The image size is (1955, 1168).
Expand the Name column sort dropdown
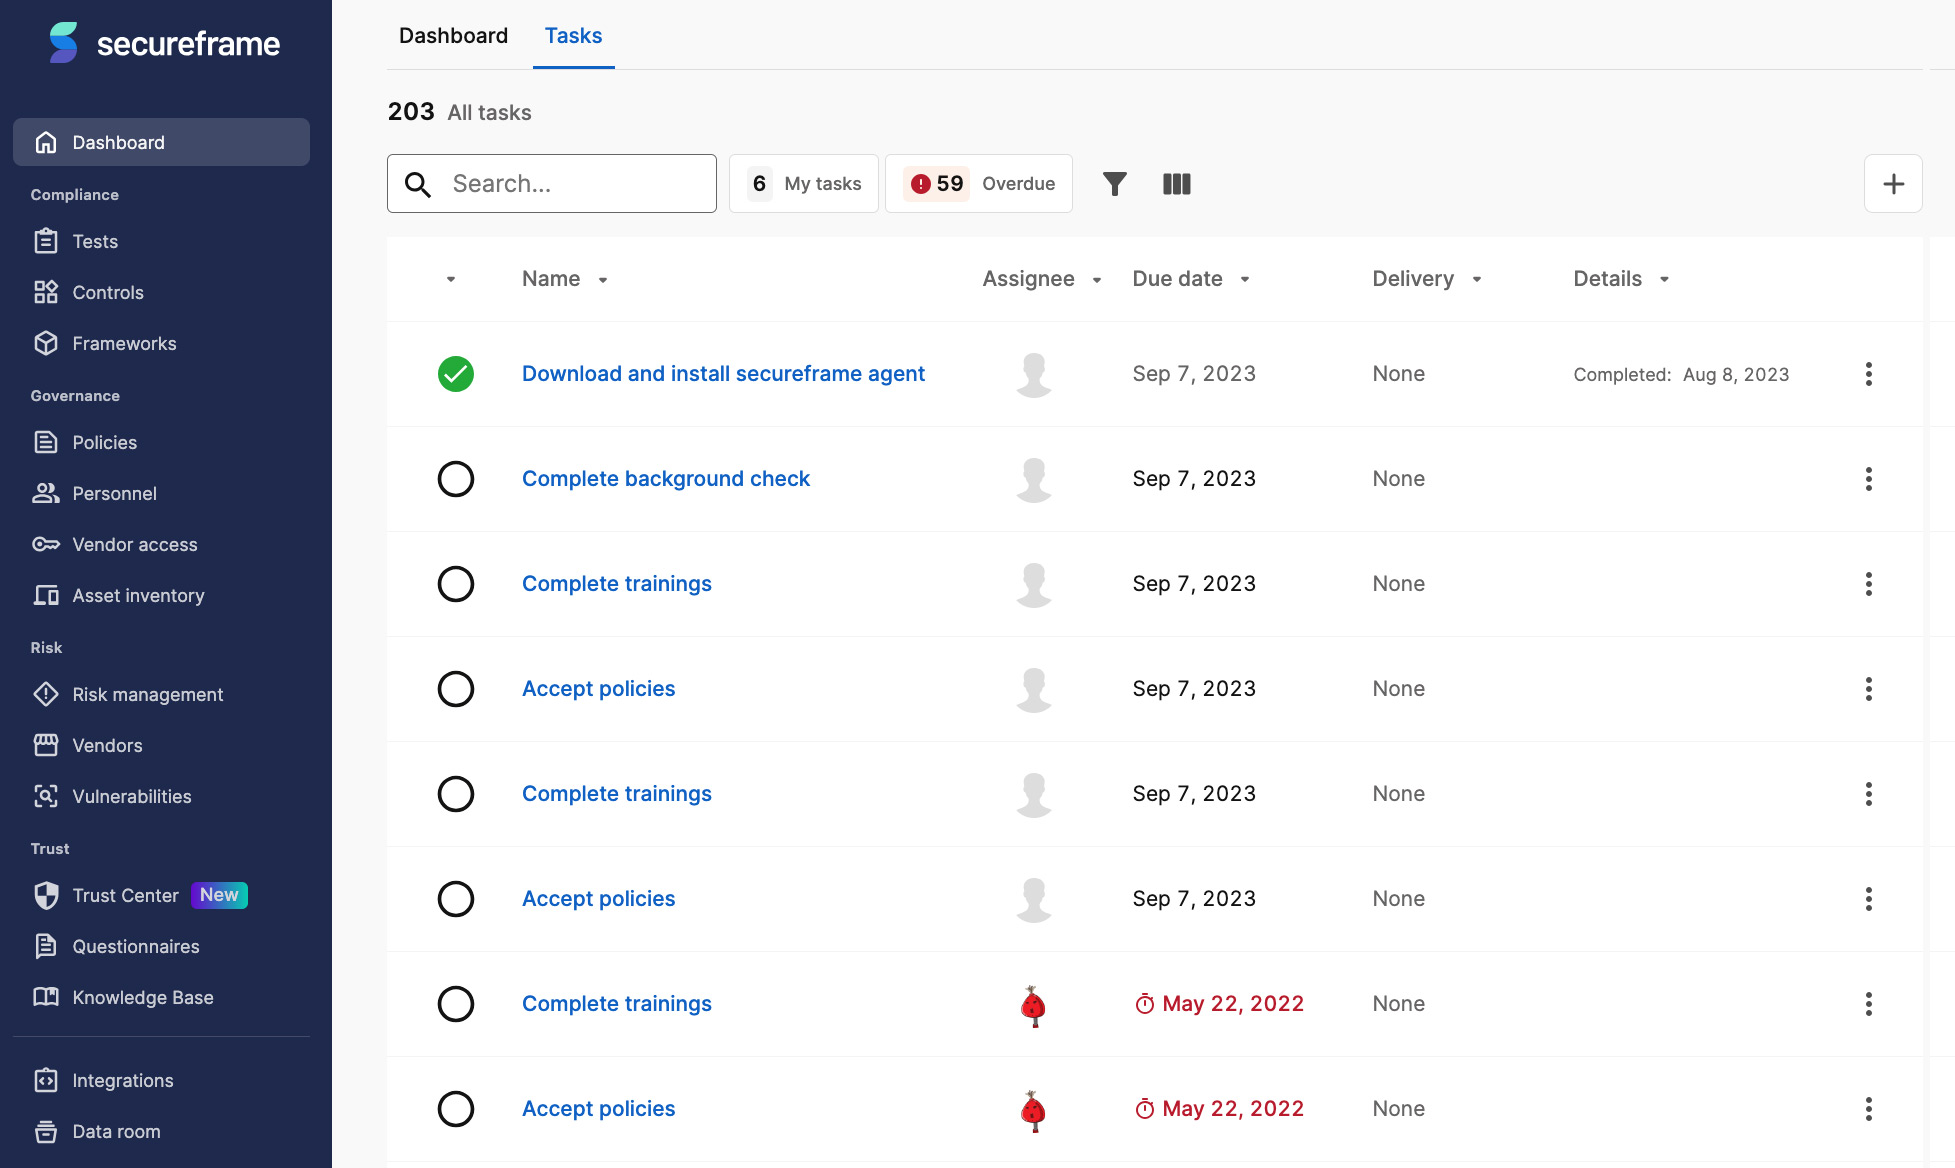(x=603, y=280)
